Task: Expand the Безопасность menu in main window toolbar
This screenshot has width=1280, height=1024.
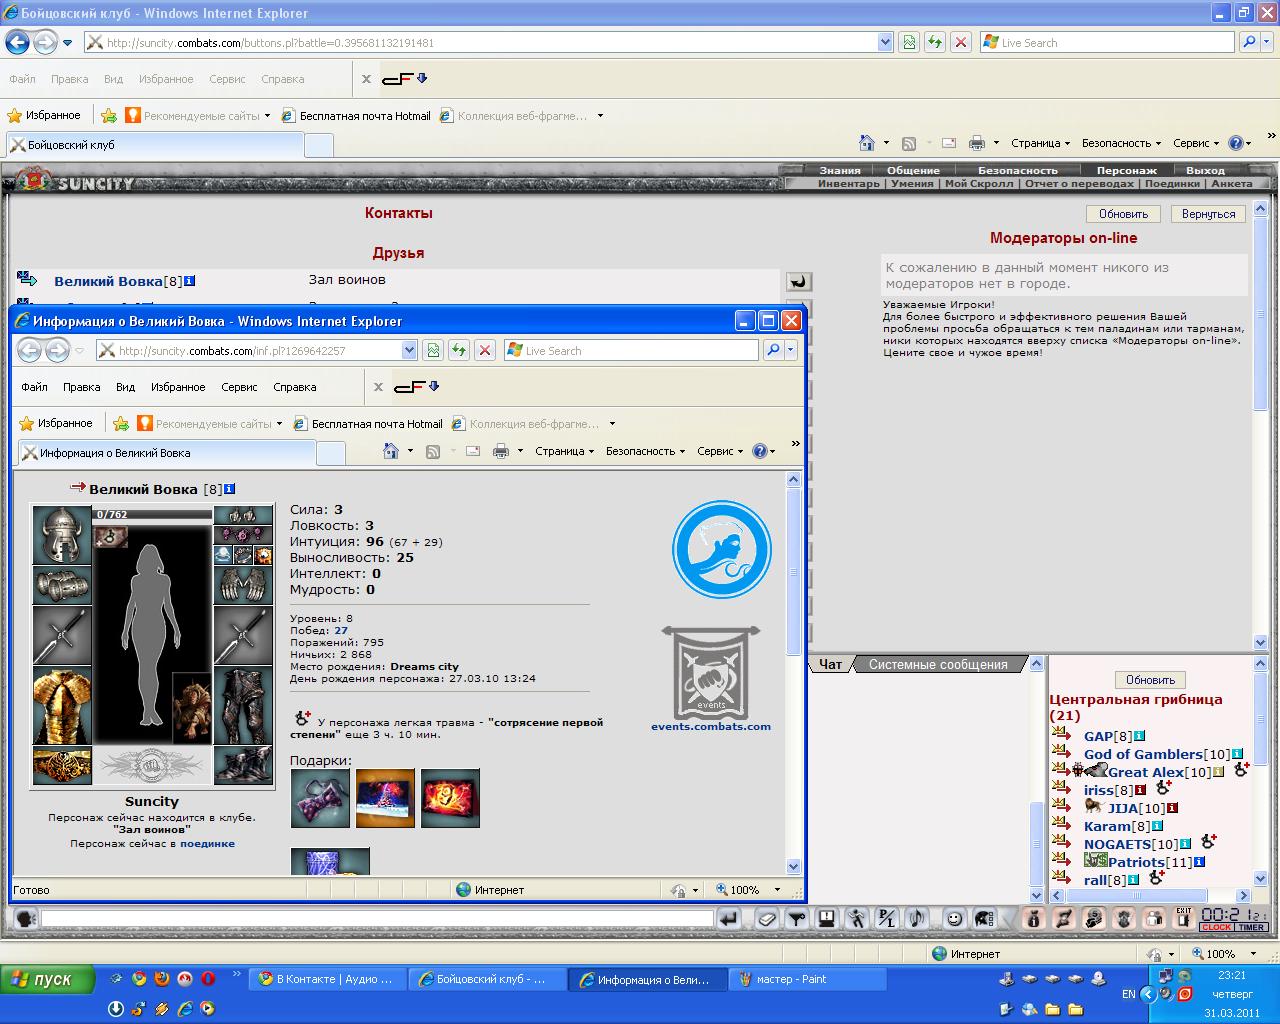Action: 1121,143
